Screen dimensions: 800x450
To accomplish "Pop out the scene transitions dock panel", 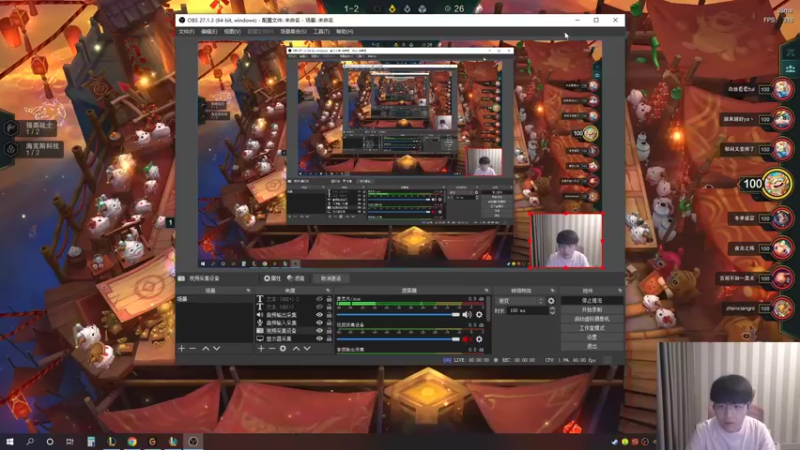I will point(553,290).
